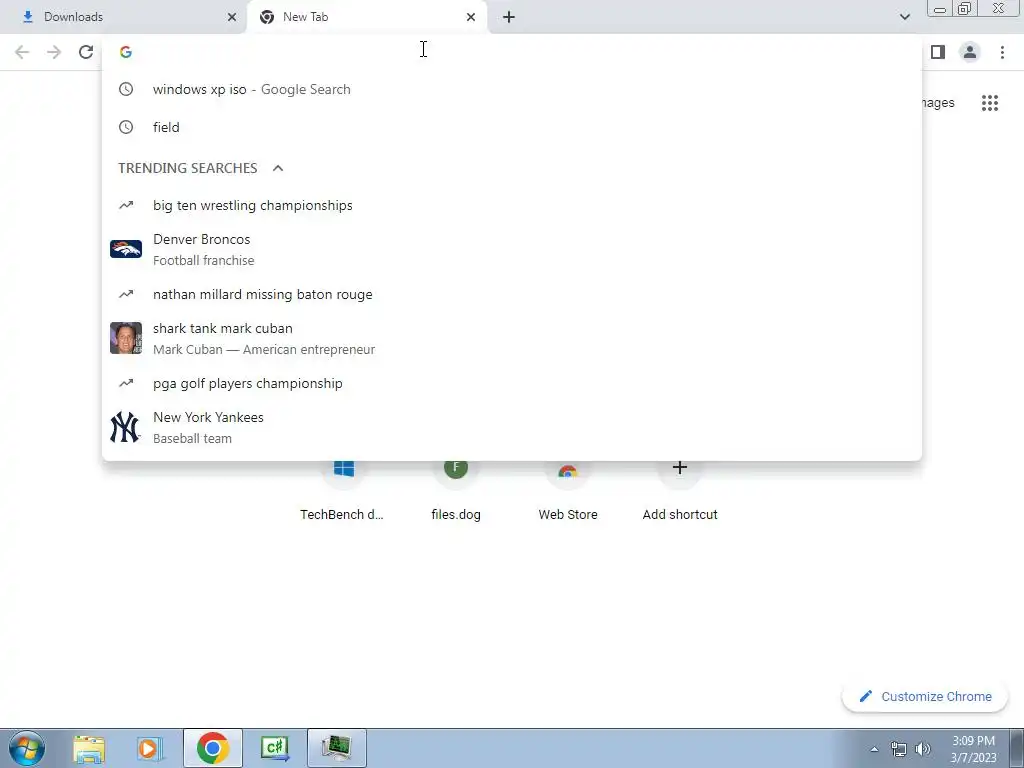
Task: Open the Windows Start menu
Action: click(x=27, y=748)
